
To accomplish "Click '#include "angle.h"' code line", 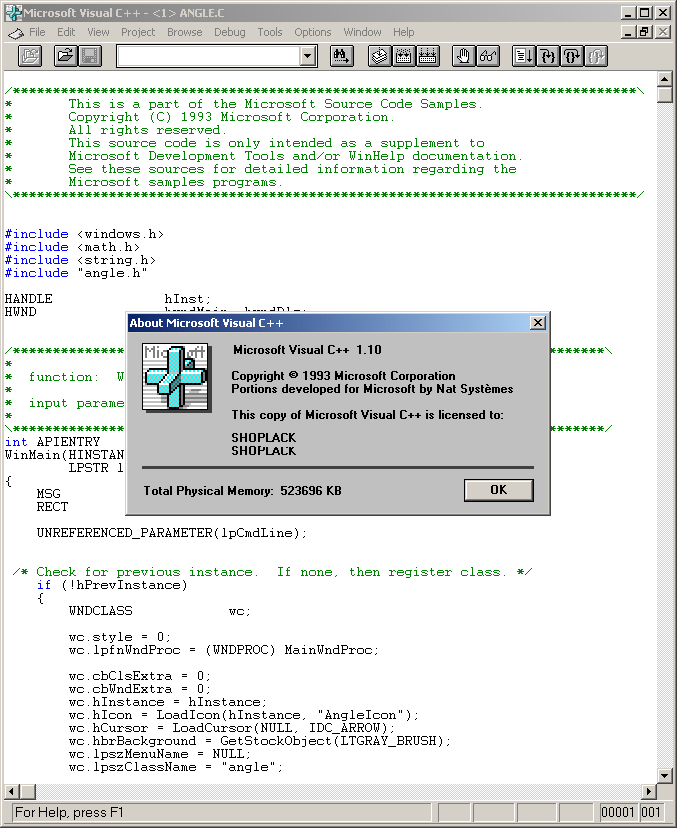I will [x=76, y=273].
